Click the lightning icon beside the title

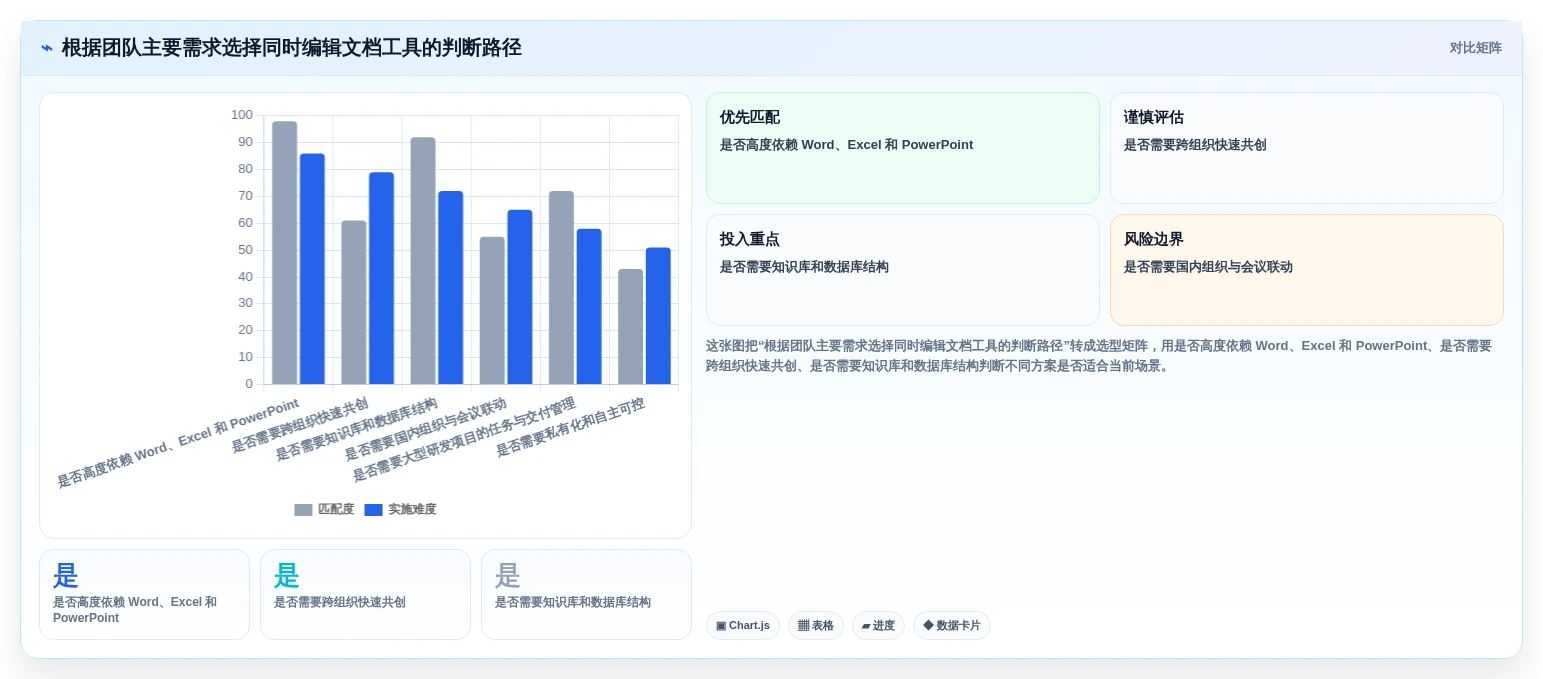(x=47, y=48)
